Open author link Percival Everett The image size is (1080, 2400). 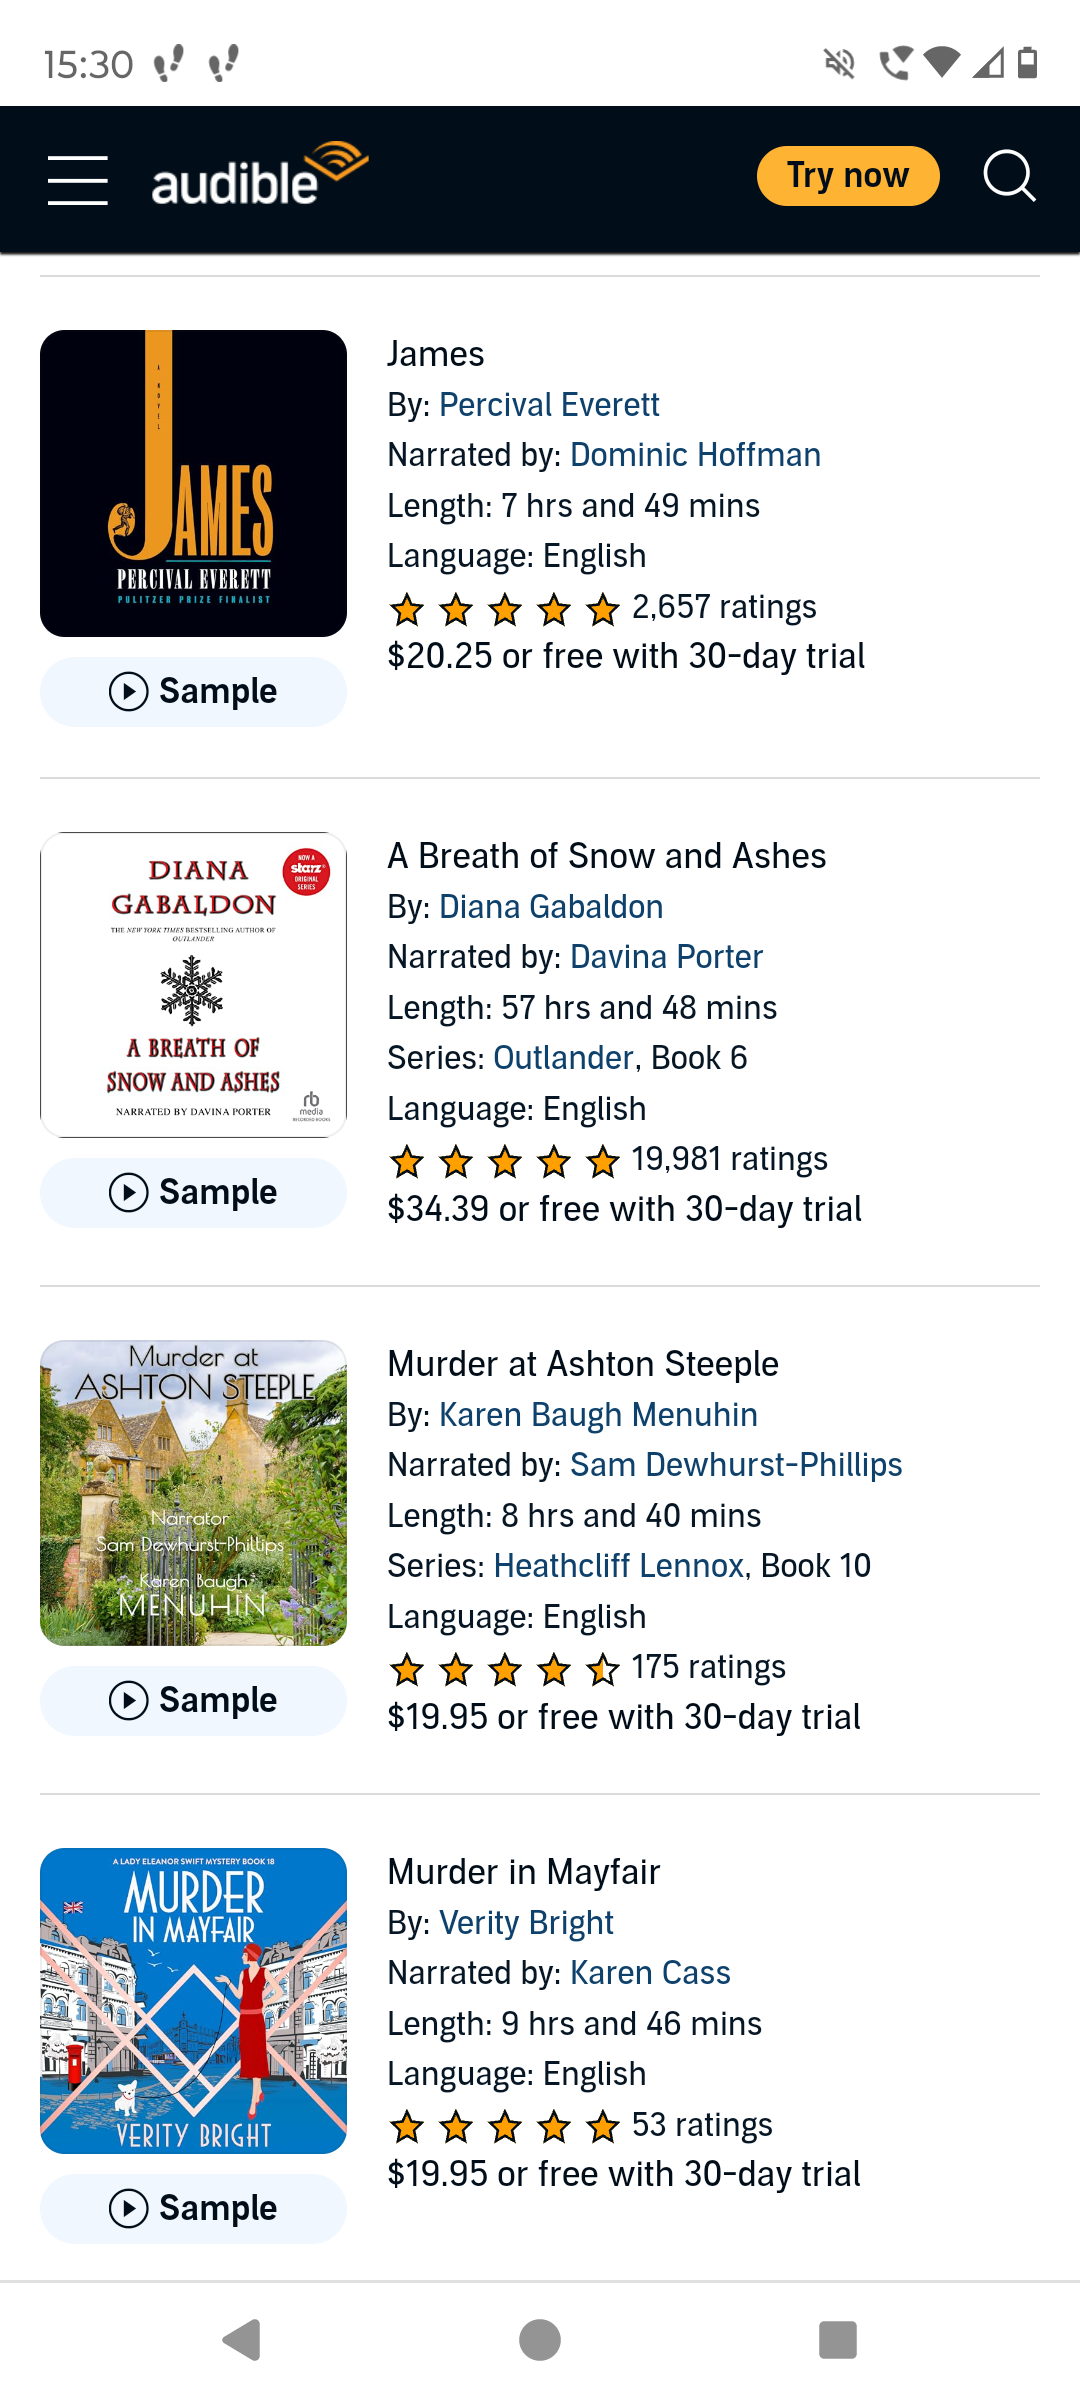point(549,404)
